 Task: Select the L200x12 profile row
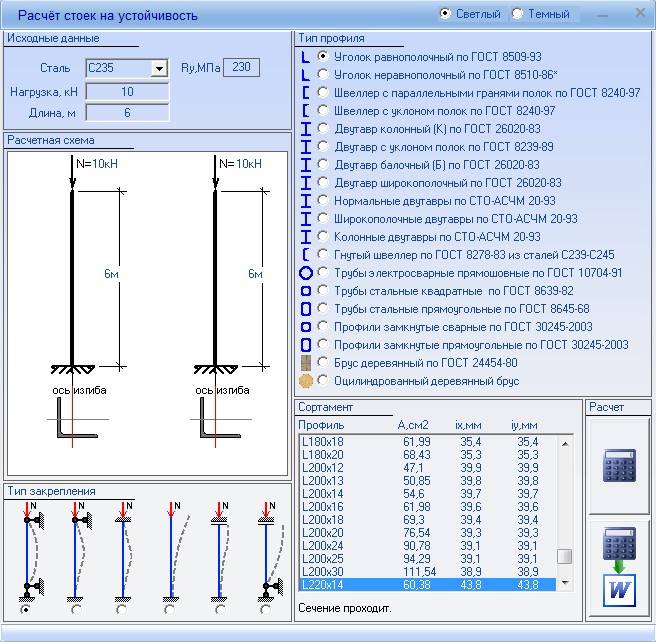(428, 468)
